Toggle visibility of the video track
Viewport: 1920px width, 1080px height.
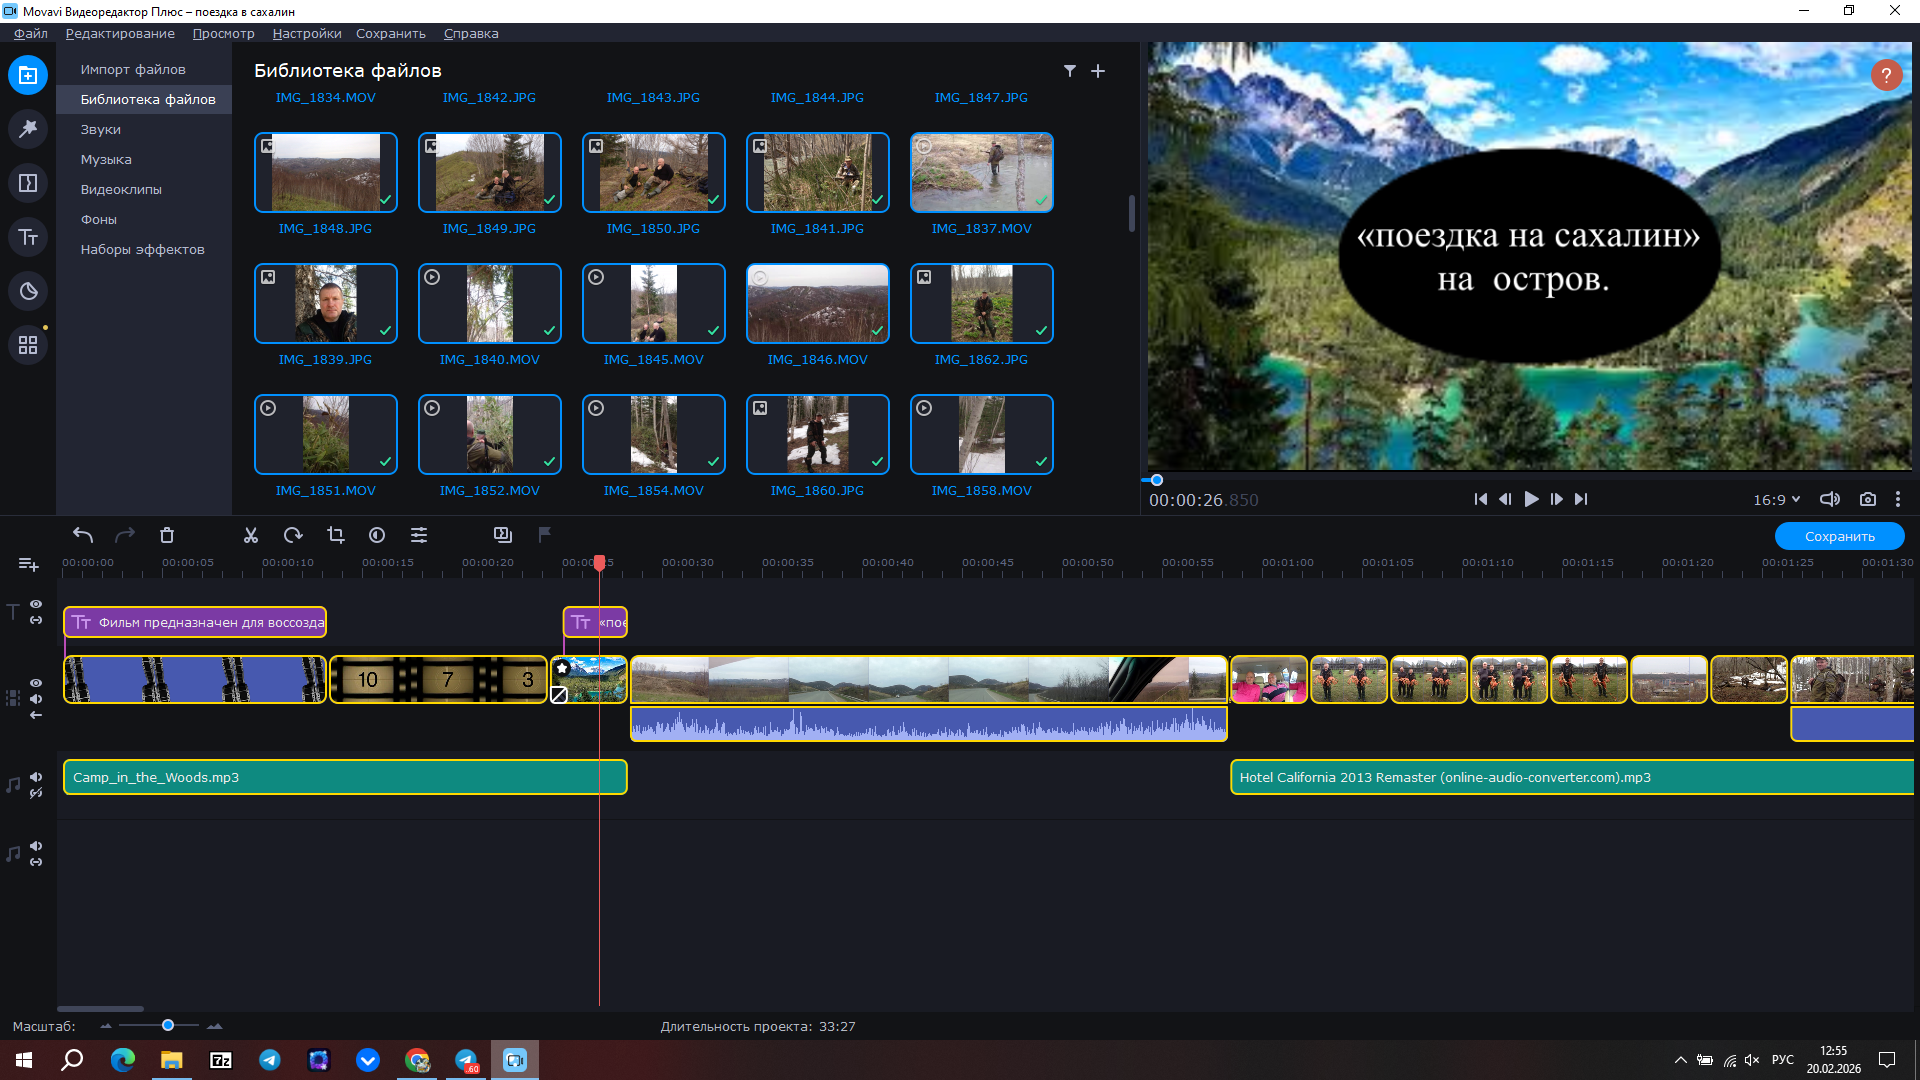click(x=36, y=683)
